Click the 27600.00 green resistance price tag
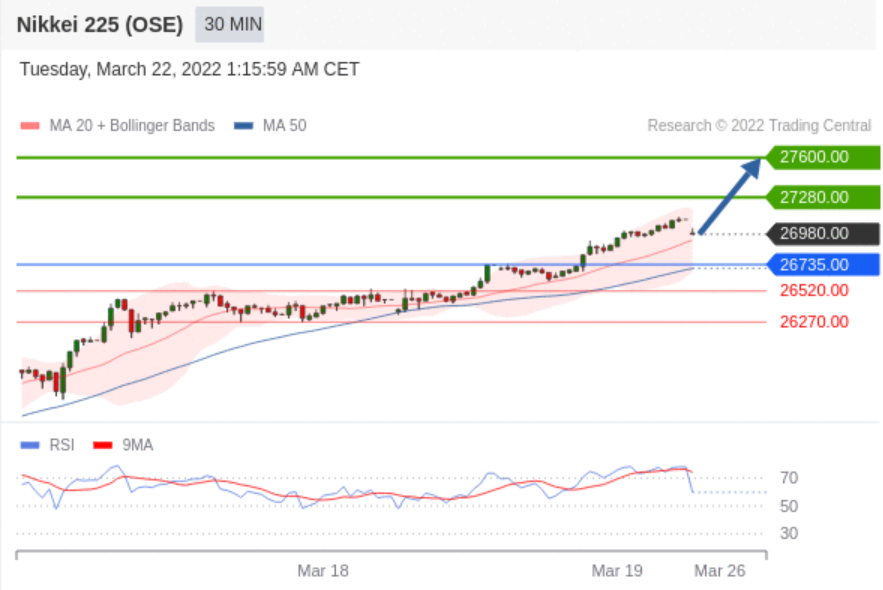The width and height of the screenshot is (883, 590). coord(823,157)
